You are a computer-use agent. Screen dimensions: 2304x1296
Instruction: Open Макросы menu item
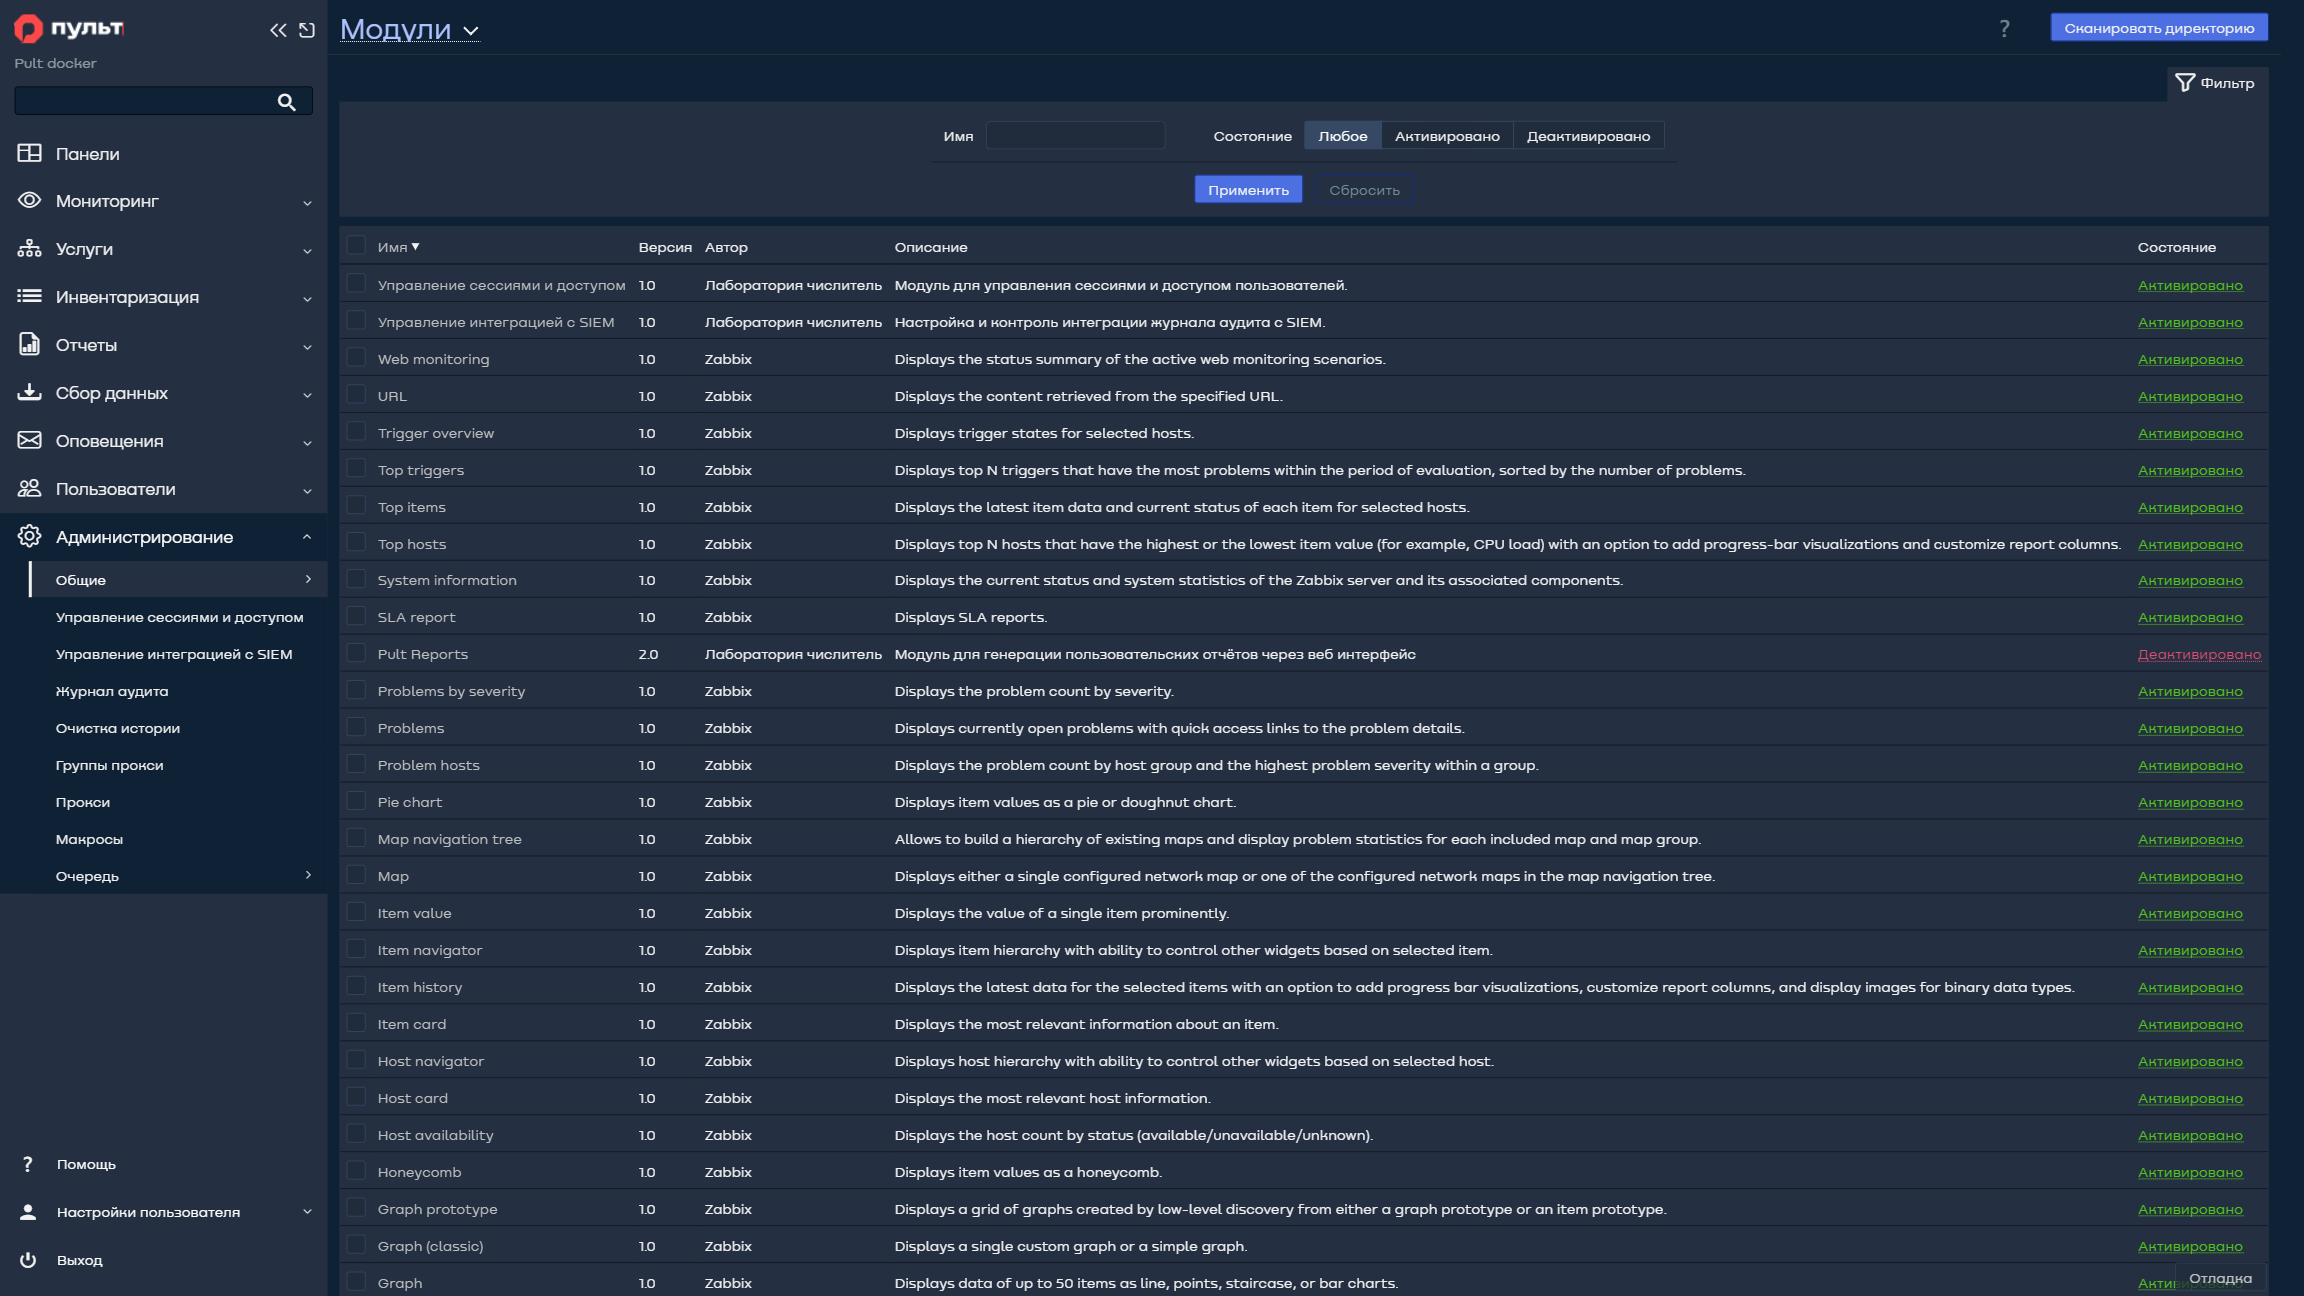(89, 839)
